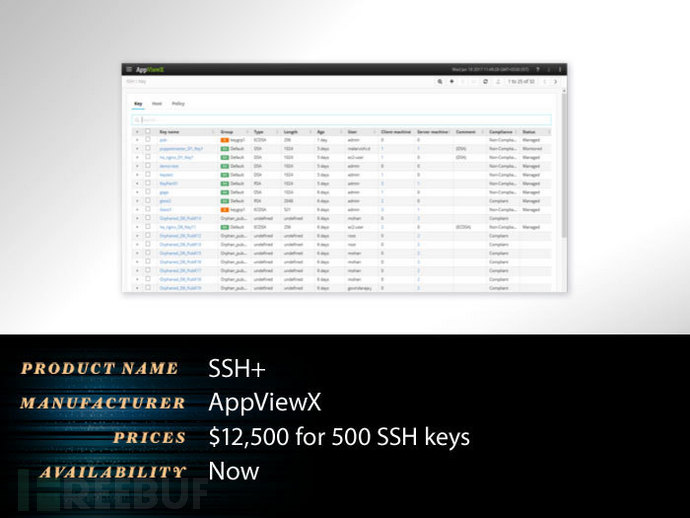Viewport: 690px width, 518px height.
Task: Open key name link in 1 day row
Action: [163, 140]
